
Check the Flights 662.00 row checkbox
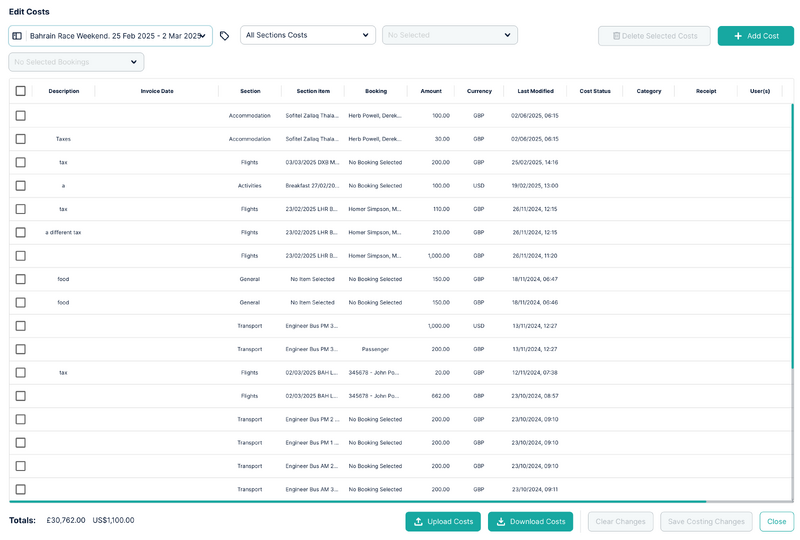[20, 396]
